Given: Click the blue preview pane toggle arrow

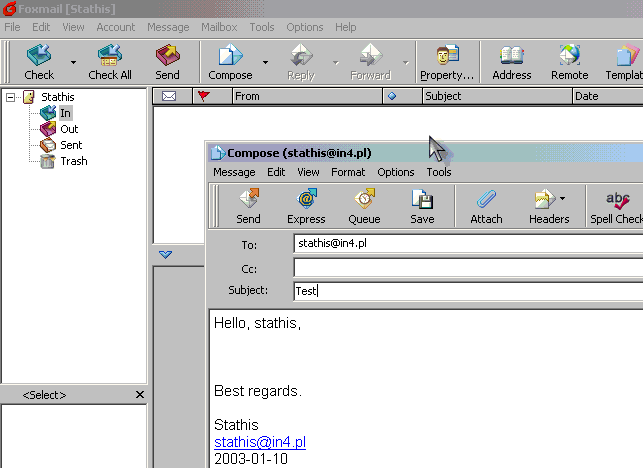Looking at the screenshot, I should coord(165,255).
